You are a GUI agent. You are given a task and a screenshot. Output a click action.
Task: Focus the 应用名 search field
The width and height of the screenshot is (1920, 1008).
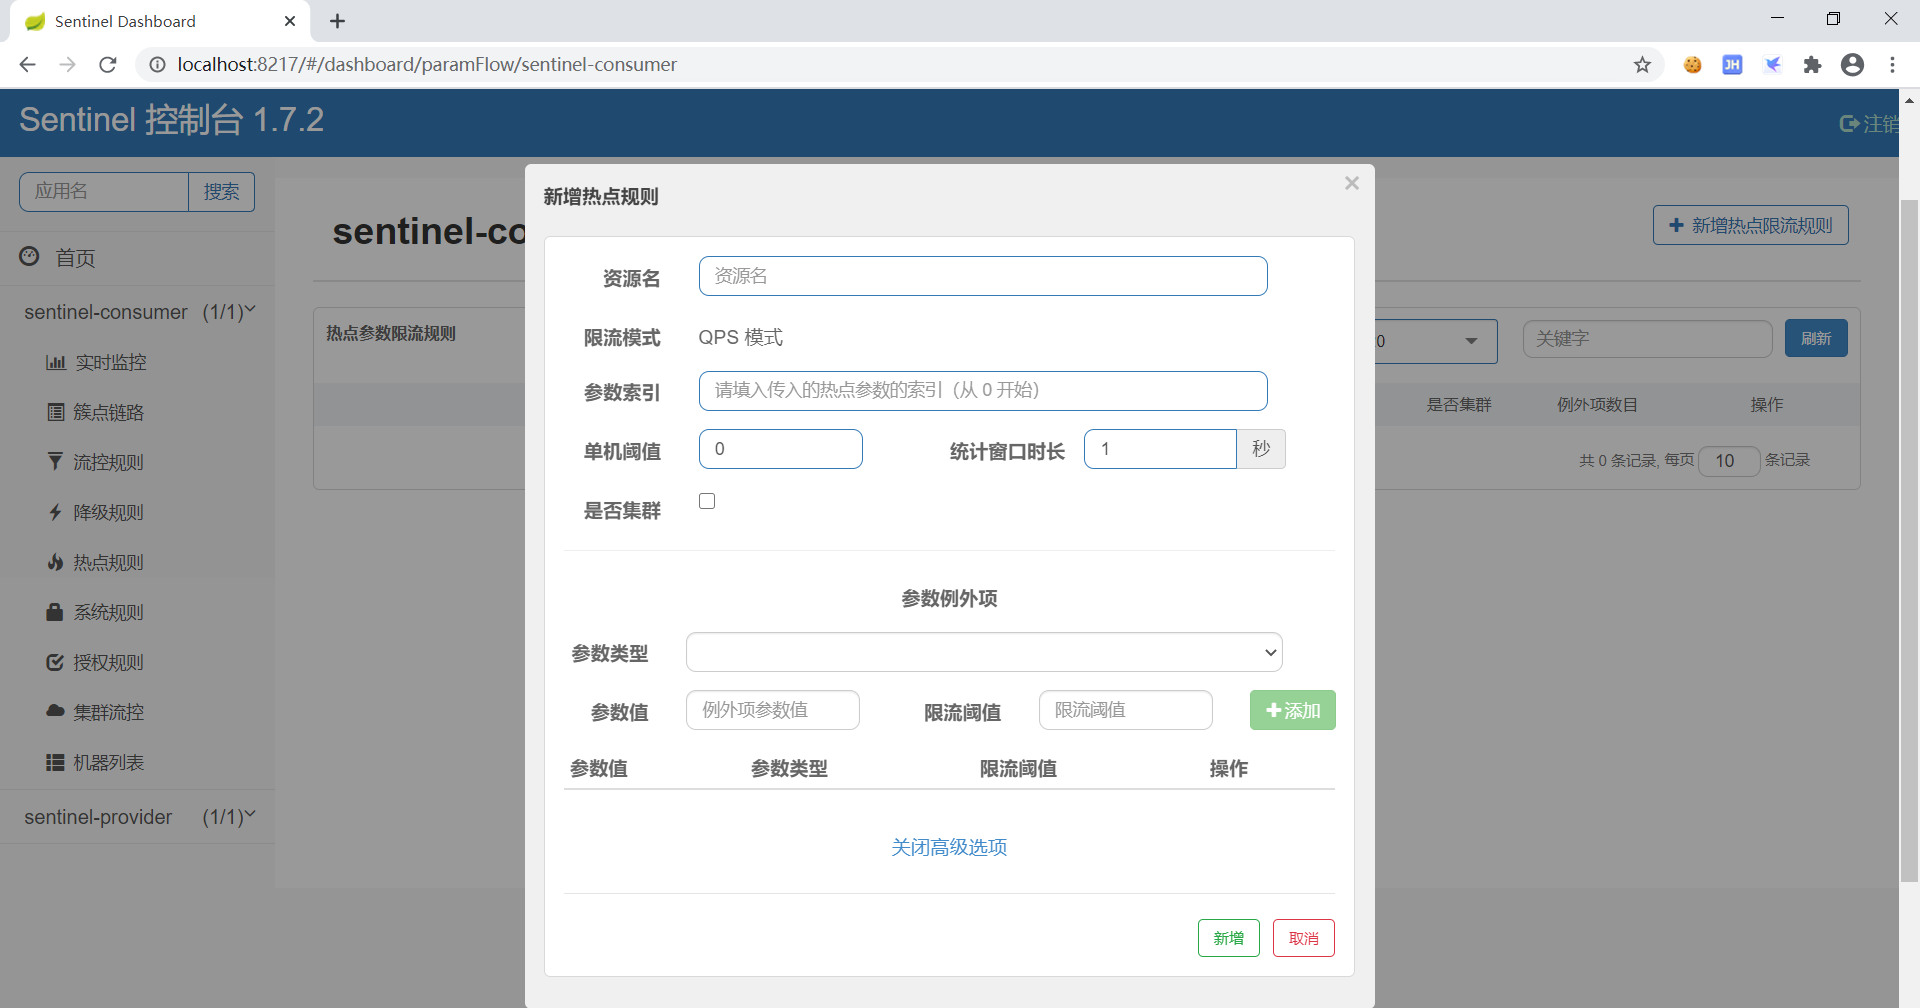click(x=104, y=191)
